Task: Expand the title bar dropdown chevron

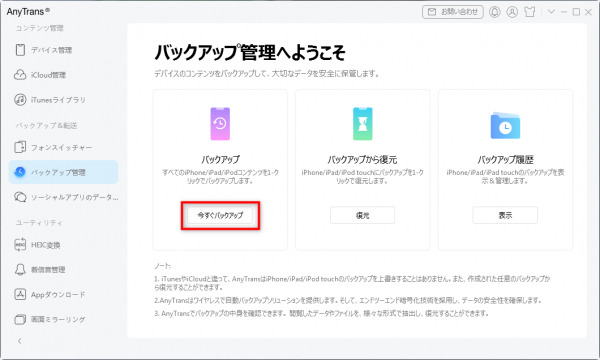Action: pos(551,12)
